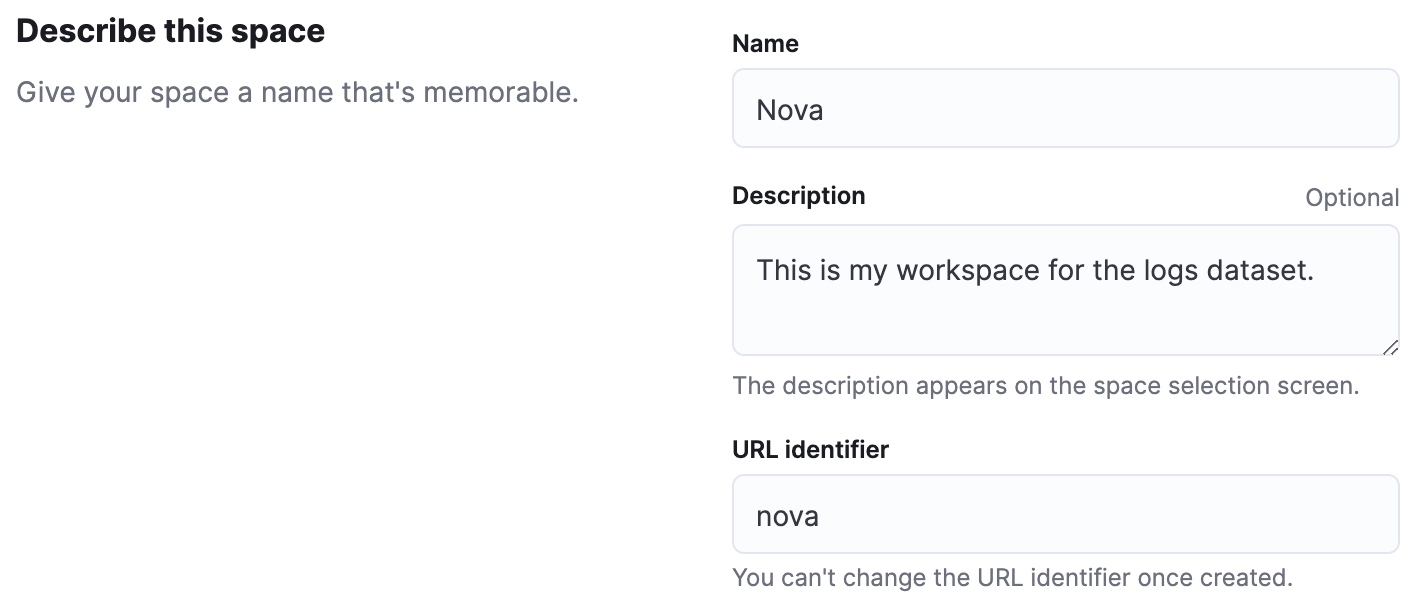
Task: Click the memorable name subtitle text
Action: pos(298,94)
